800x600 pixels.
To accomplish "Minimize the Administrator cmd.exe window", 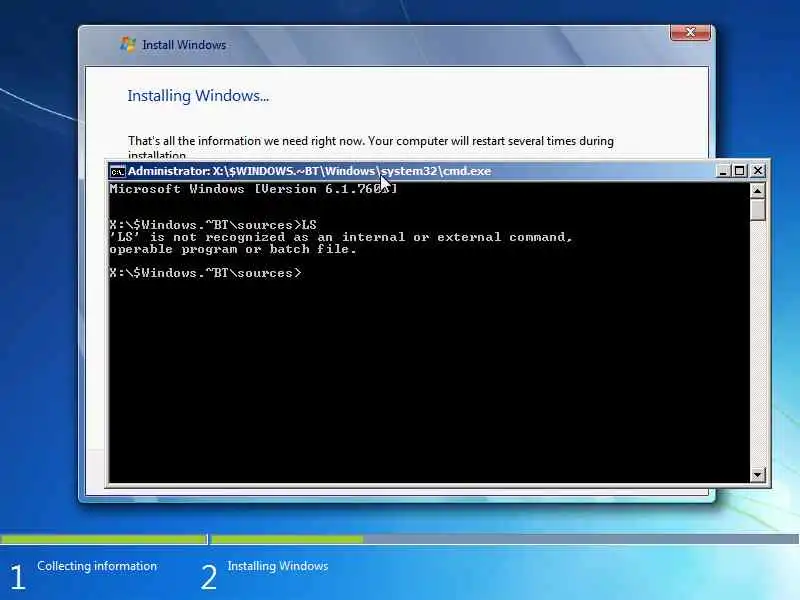I will pos(722,171).
